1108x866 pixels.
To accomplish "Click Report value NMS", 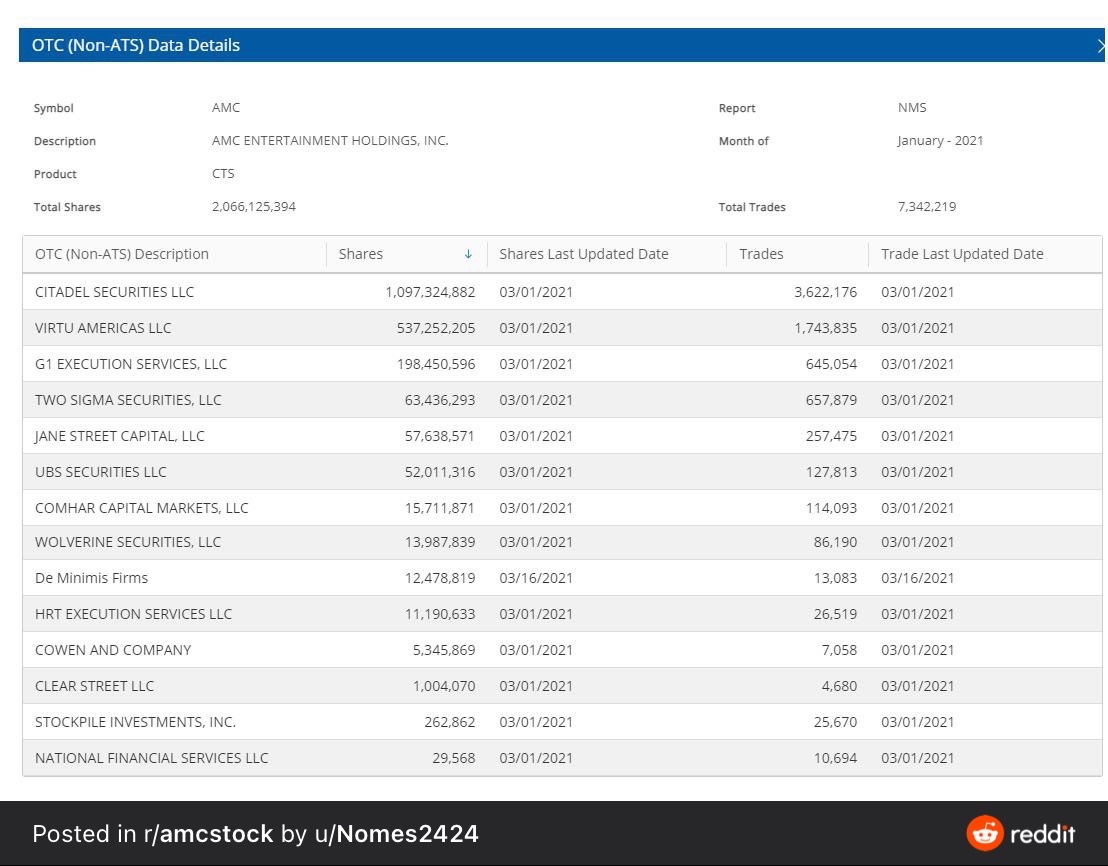I will pos(912,107).
